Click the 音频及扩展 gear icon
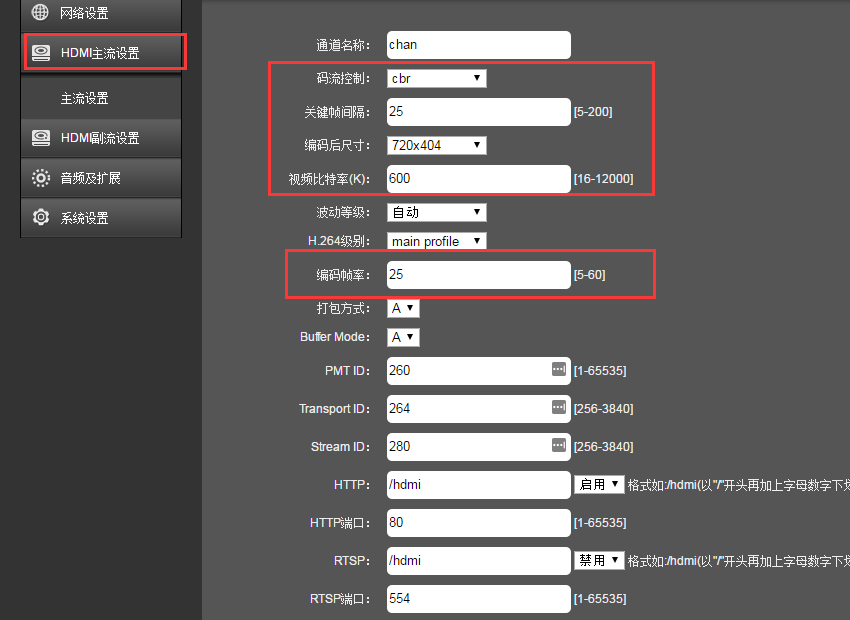Viewport: 850px width, 620px height. point(41,178)
